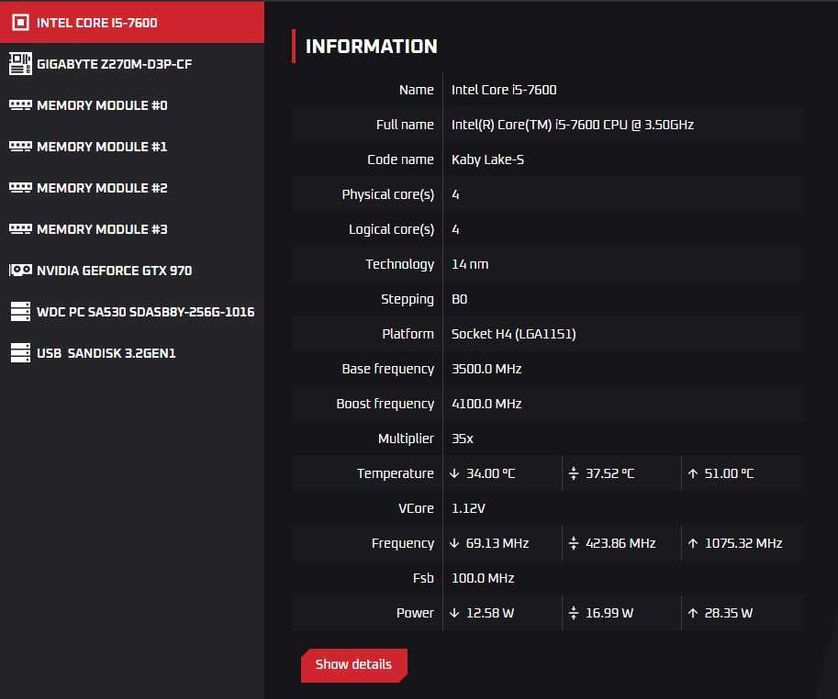Click the Information section heading
838x699 pixels.
[371, 46]
